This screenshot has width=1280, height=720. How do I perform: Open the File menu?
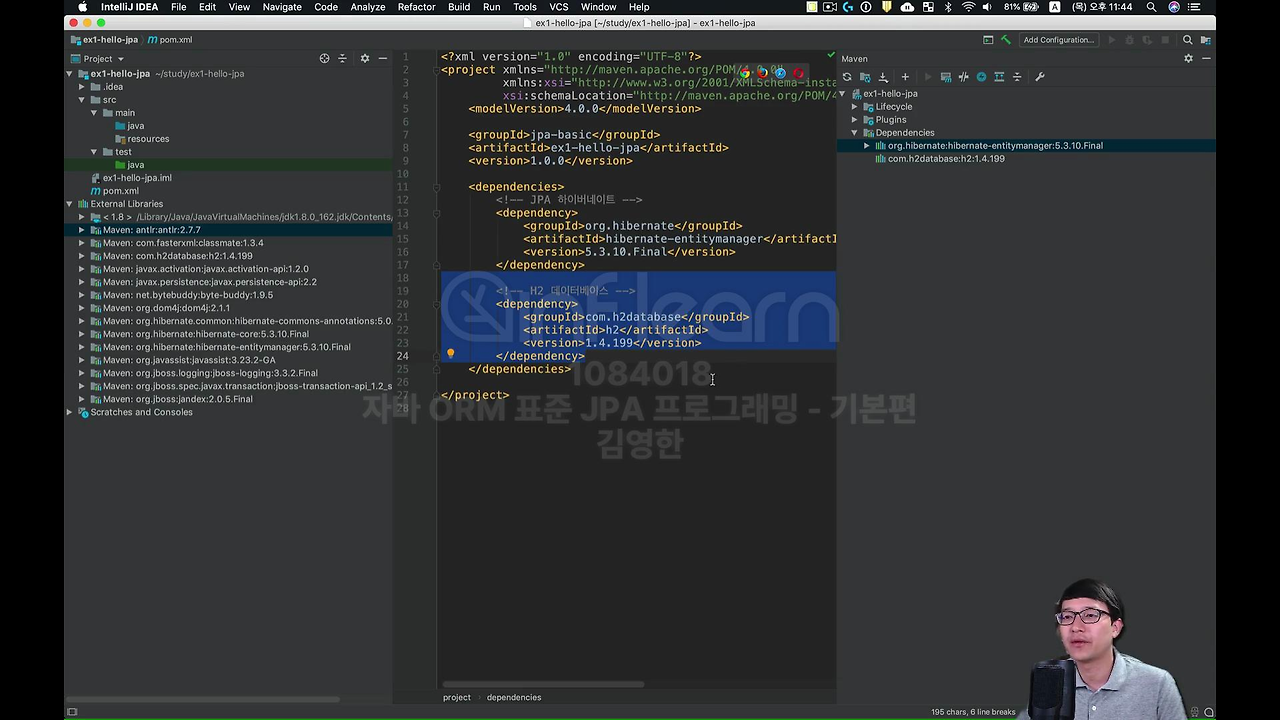click(x=178, y=7)
